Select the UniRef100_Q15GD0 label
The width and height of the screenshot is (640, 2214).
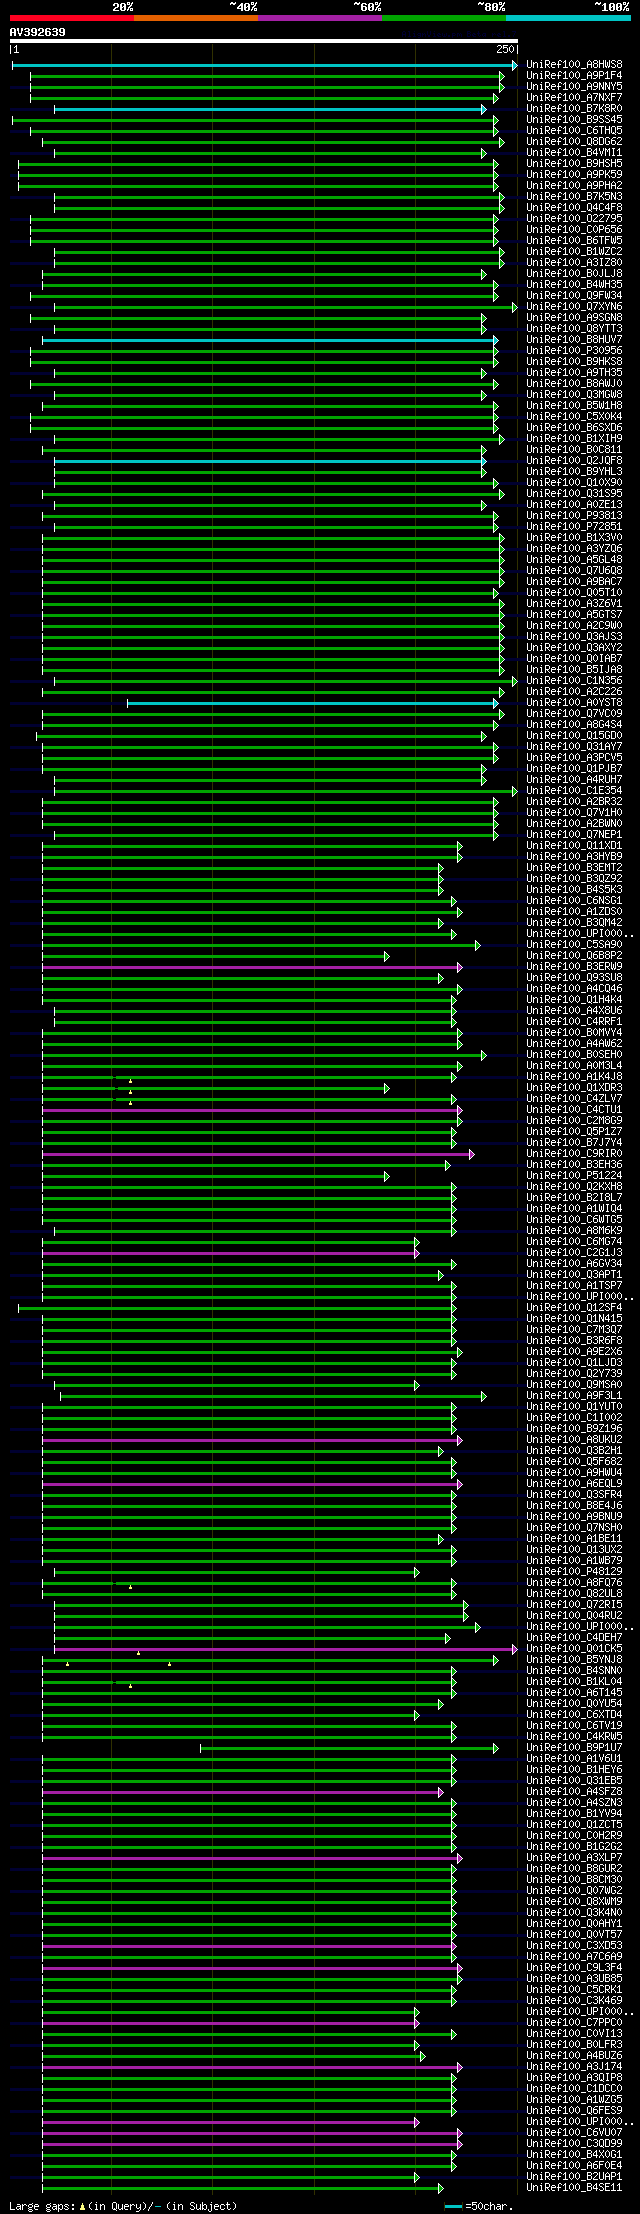coord(574,736)
